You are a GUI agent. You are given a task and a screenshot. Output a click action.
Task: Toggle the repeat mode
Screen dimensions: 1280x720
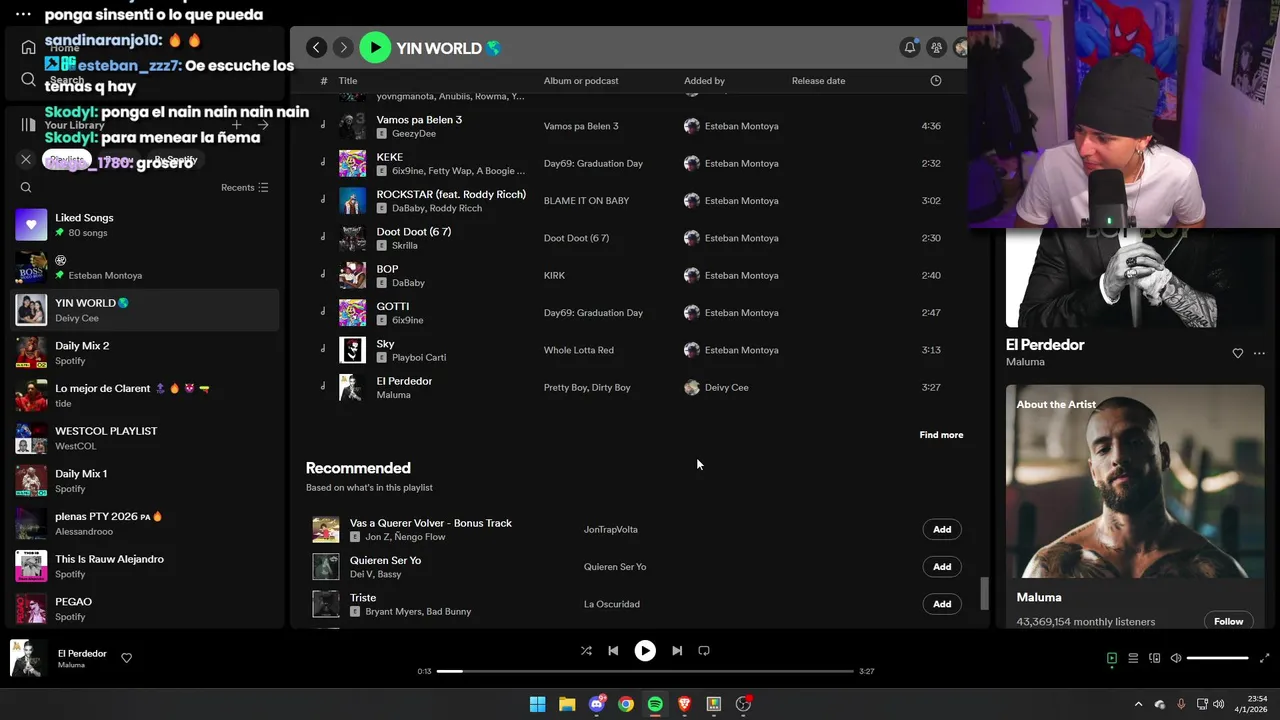pos(704,650)
